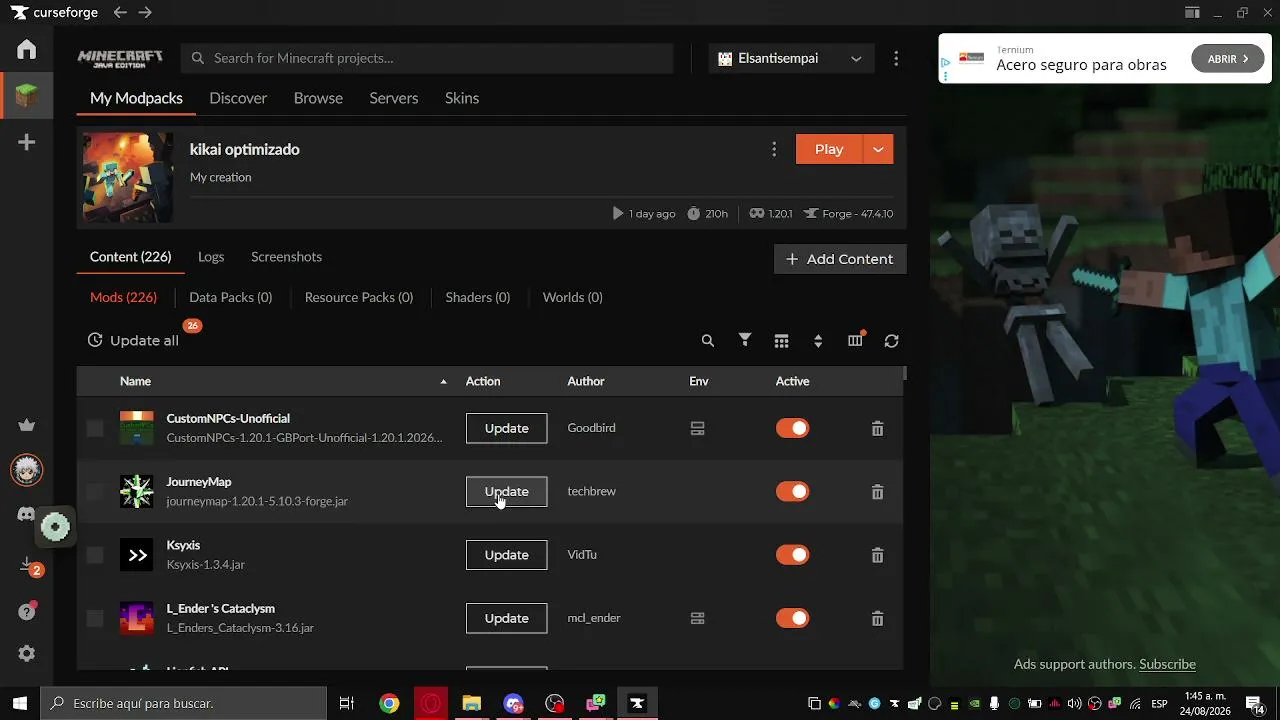The width and height of the screenshot is (1280, 720).
Task: Tick the Ksyxis row checkbox
Action: point(95,555)
